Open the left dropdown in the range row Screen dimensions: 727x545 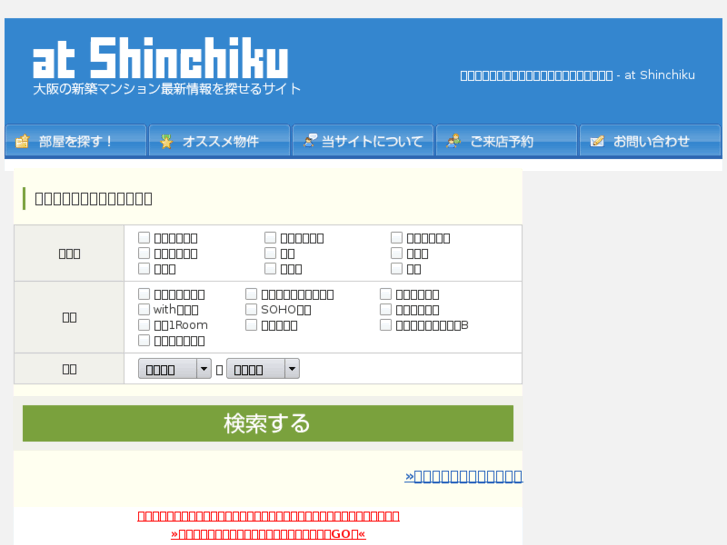click(175, 369)
